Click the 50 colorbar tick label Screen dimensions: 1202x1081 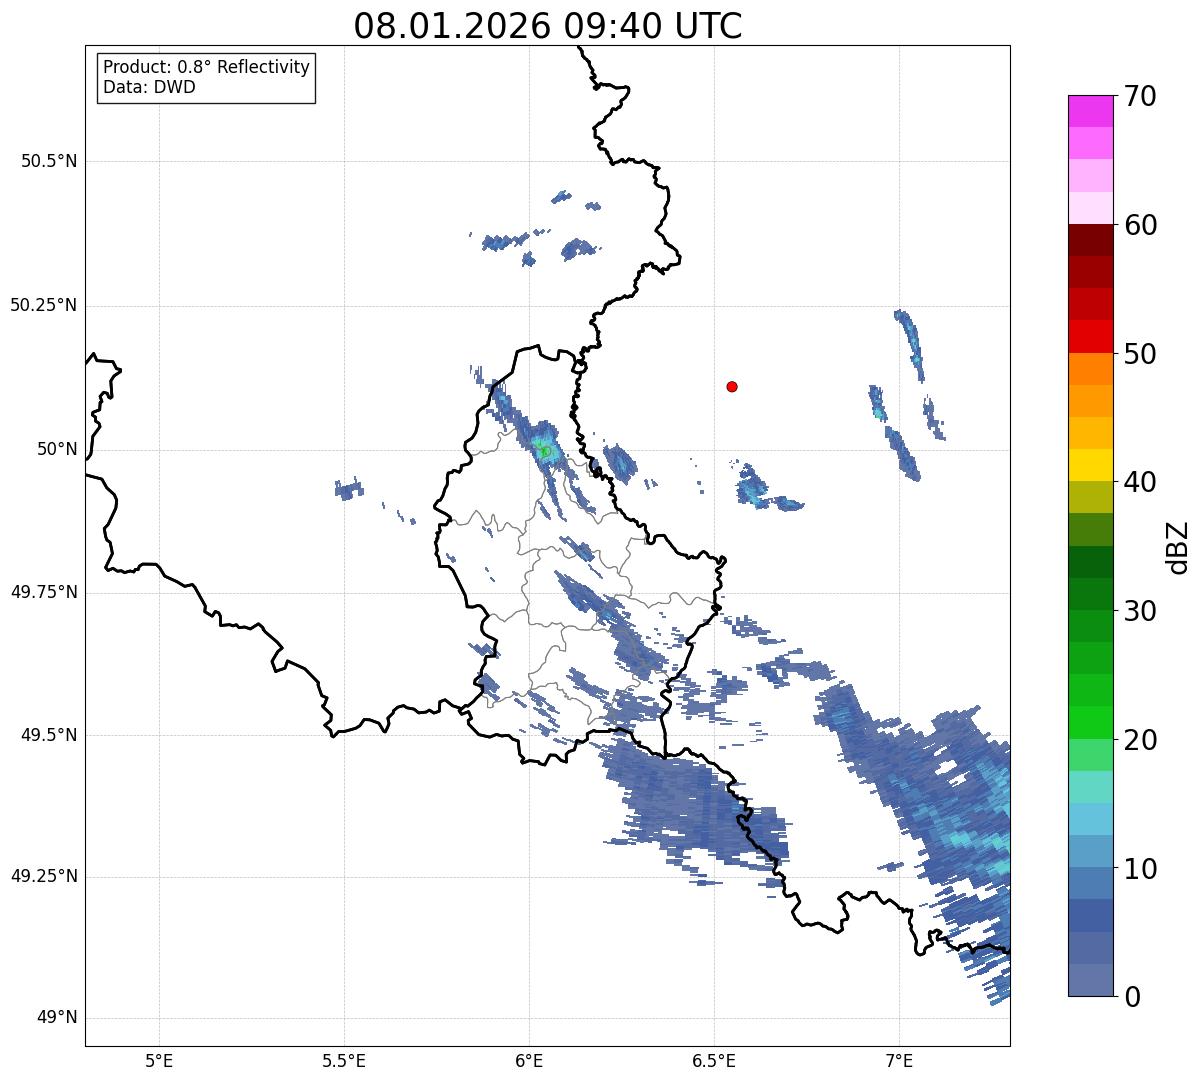(1140, 354)
